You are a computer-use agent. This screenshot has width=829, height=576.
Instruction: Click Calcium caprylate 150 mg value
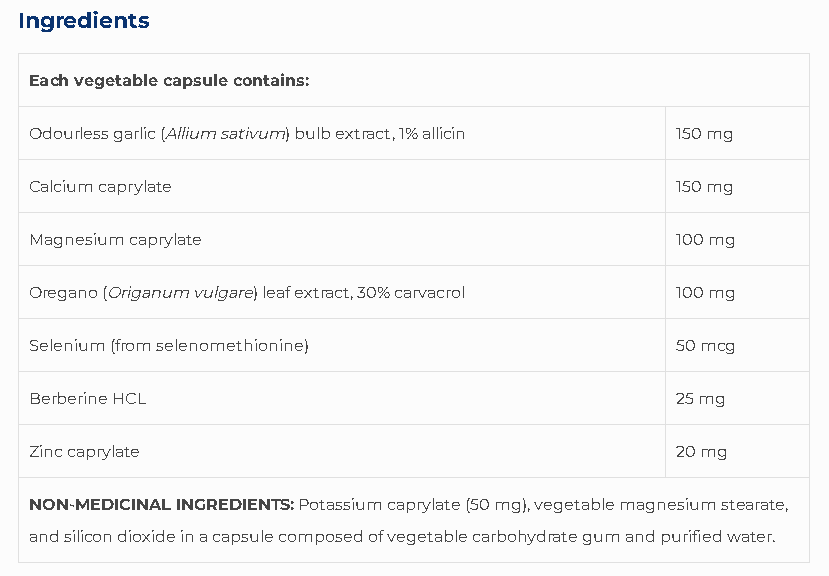(x=704, y=187)
